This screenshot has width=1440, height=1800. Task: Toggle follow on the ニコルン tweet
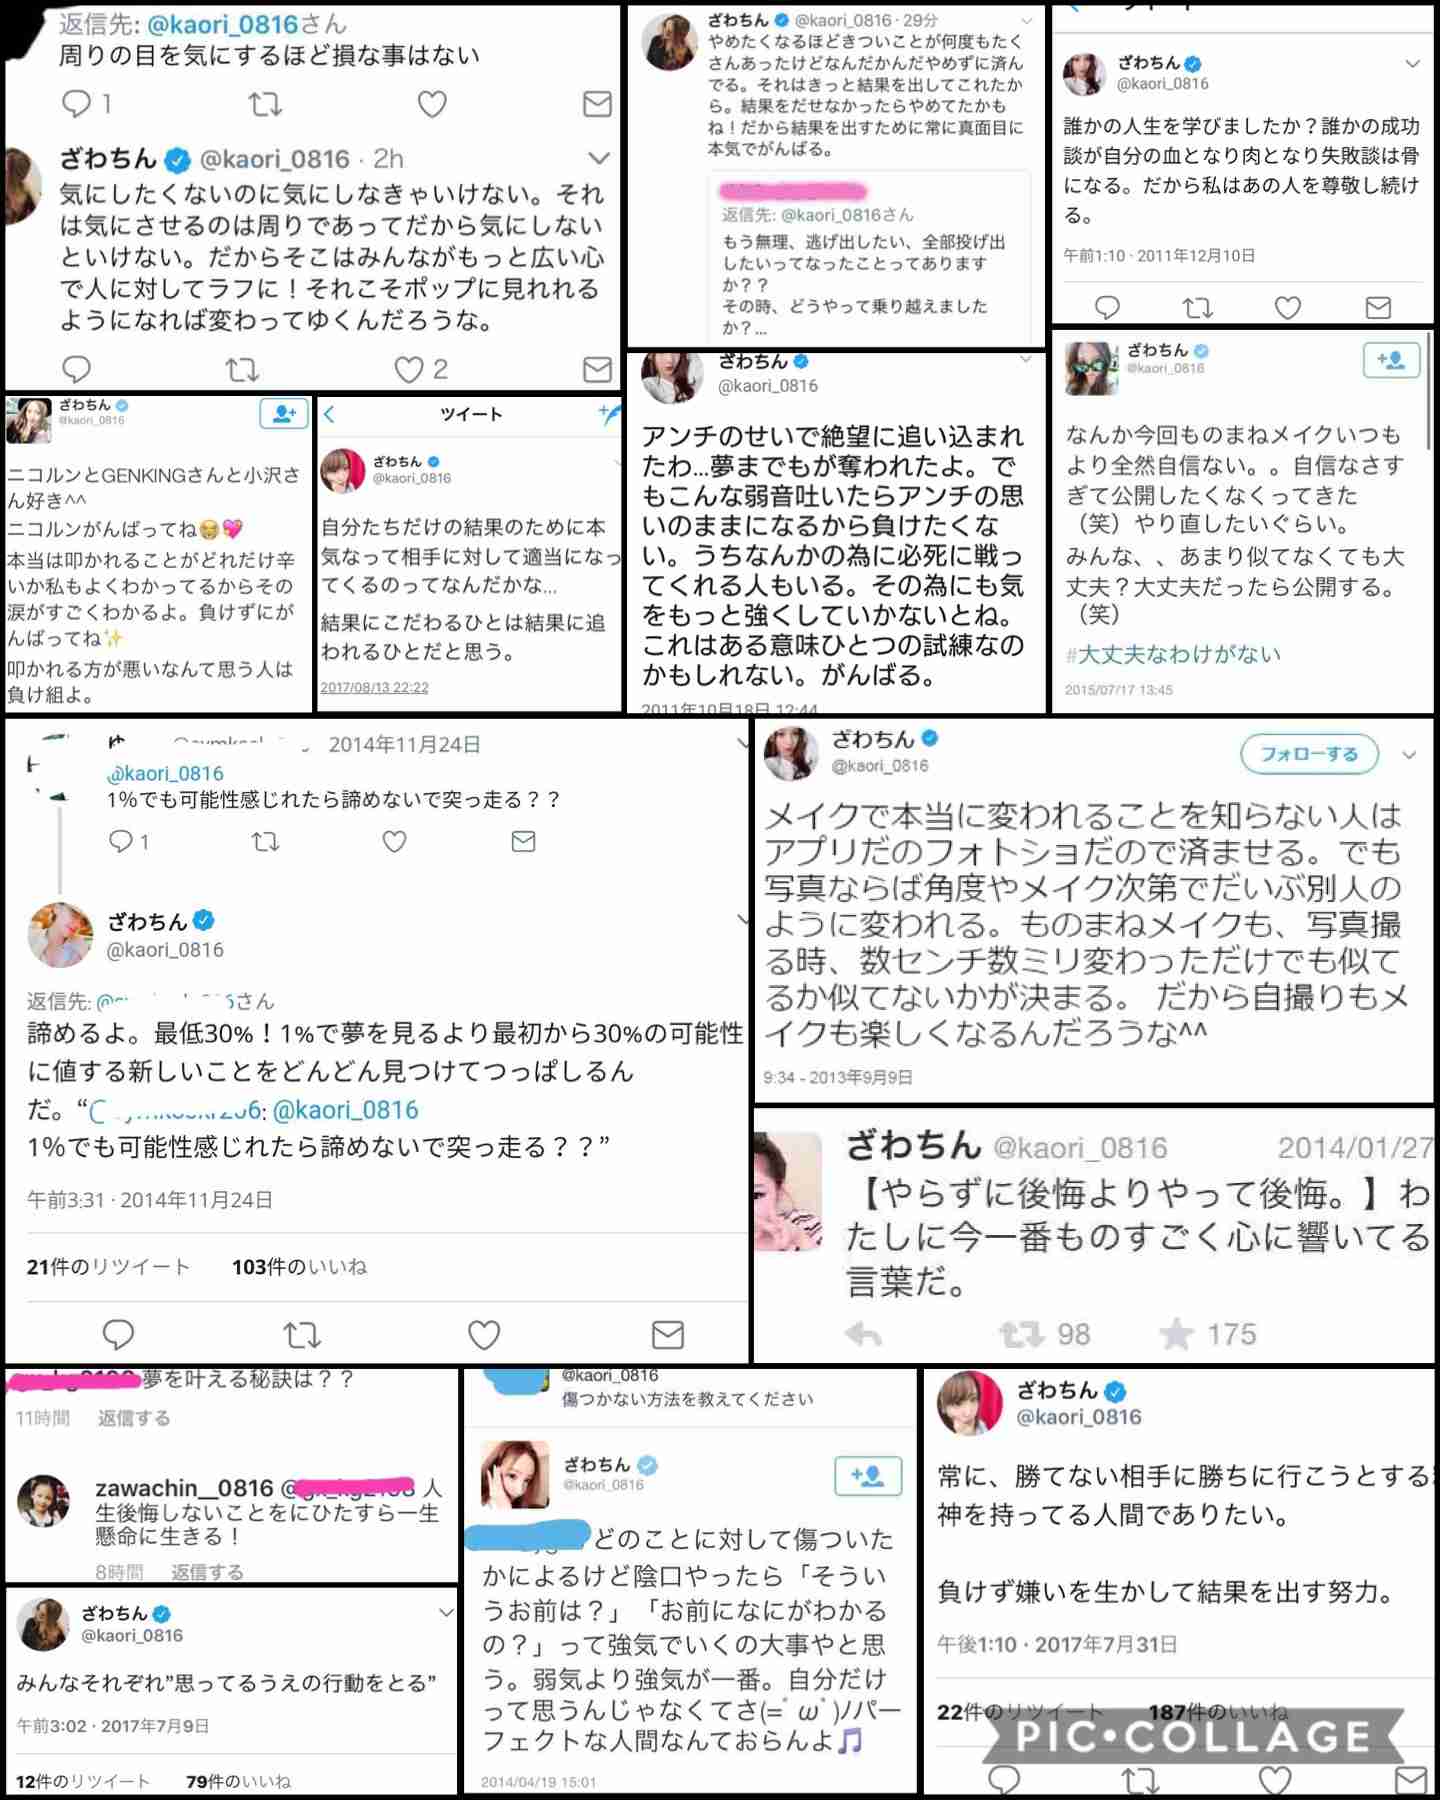tap(284, 413)
